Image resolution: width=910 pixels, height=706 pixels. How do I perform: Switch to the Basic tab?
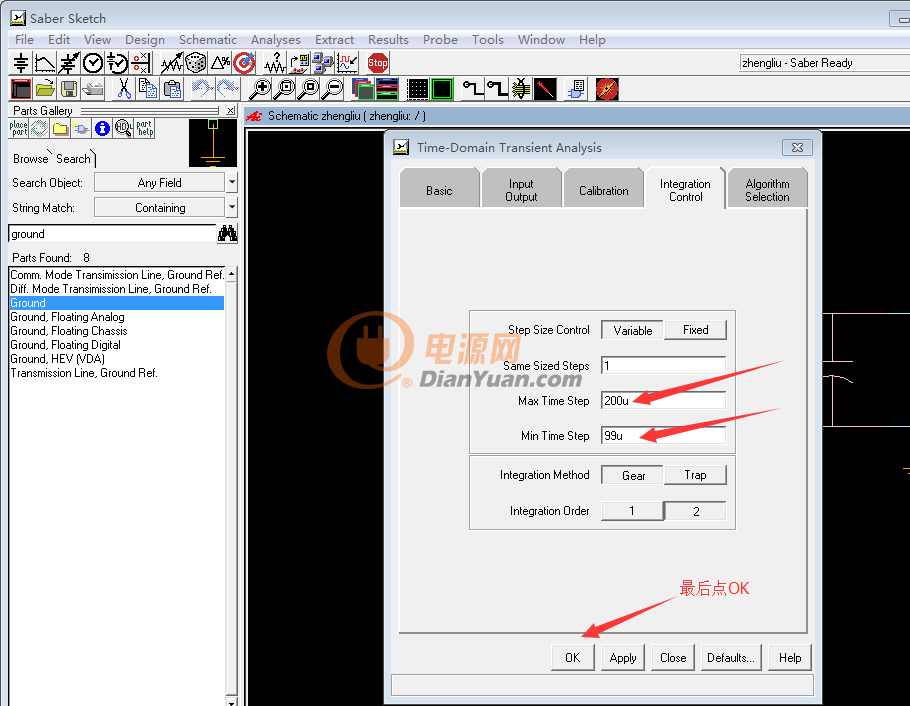point(439,190)
